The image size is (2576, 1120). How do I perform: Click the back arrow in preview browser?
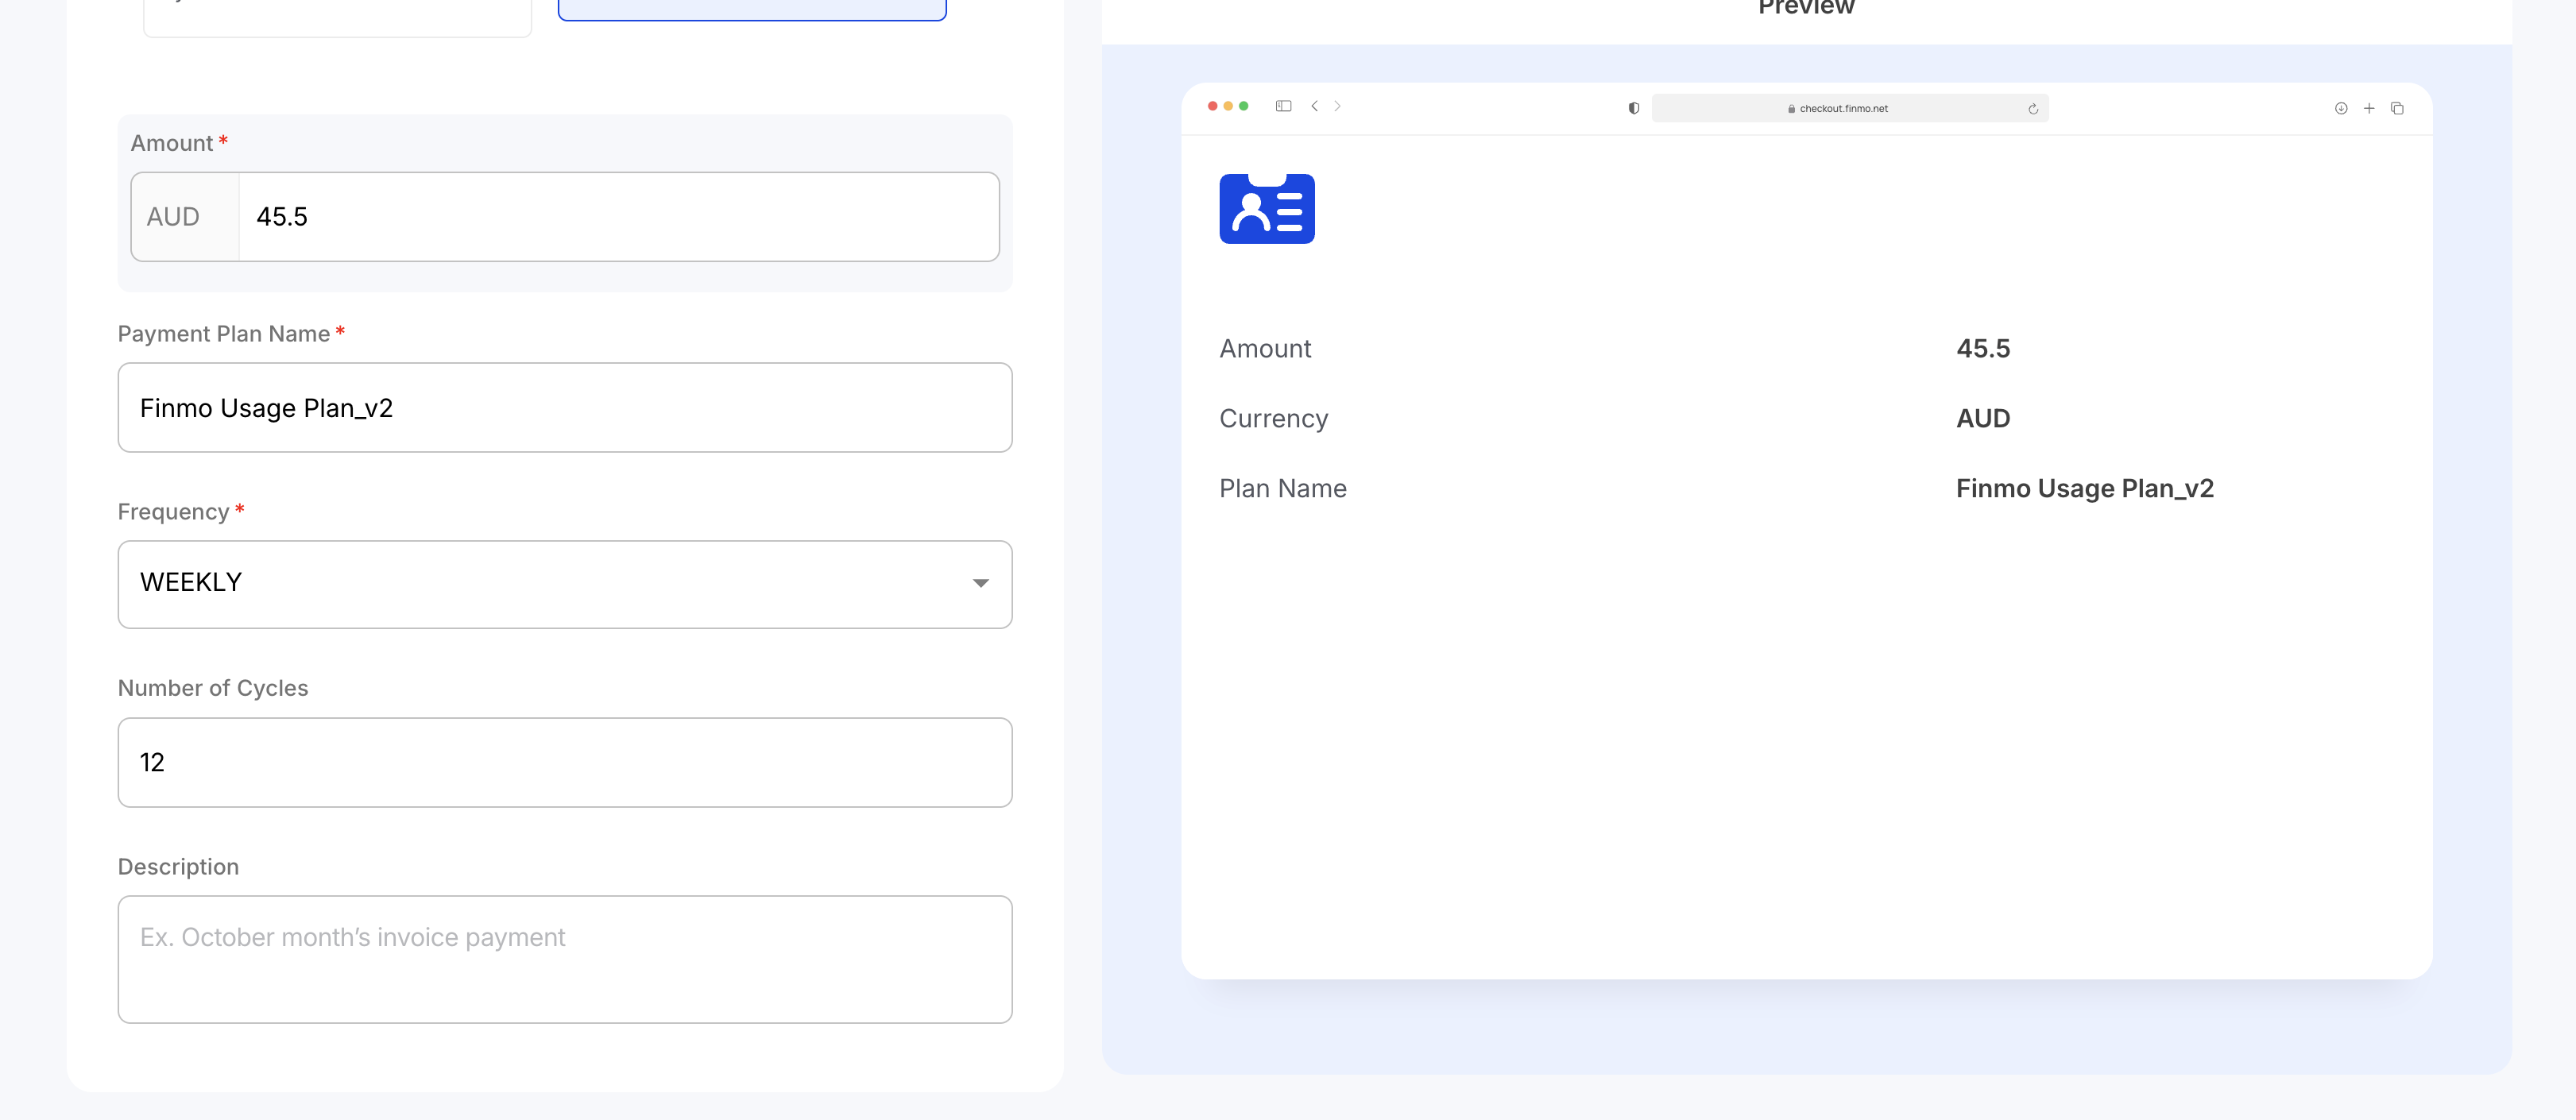(x=1314, y=106)
